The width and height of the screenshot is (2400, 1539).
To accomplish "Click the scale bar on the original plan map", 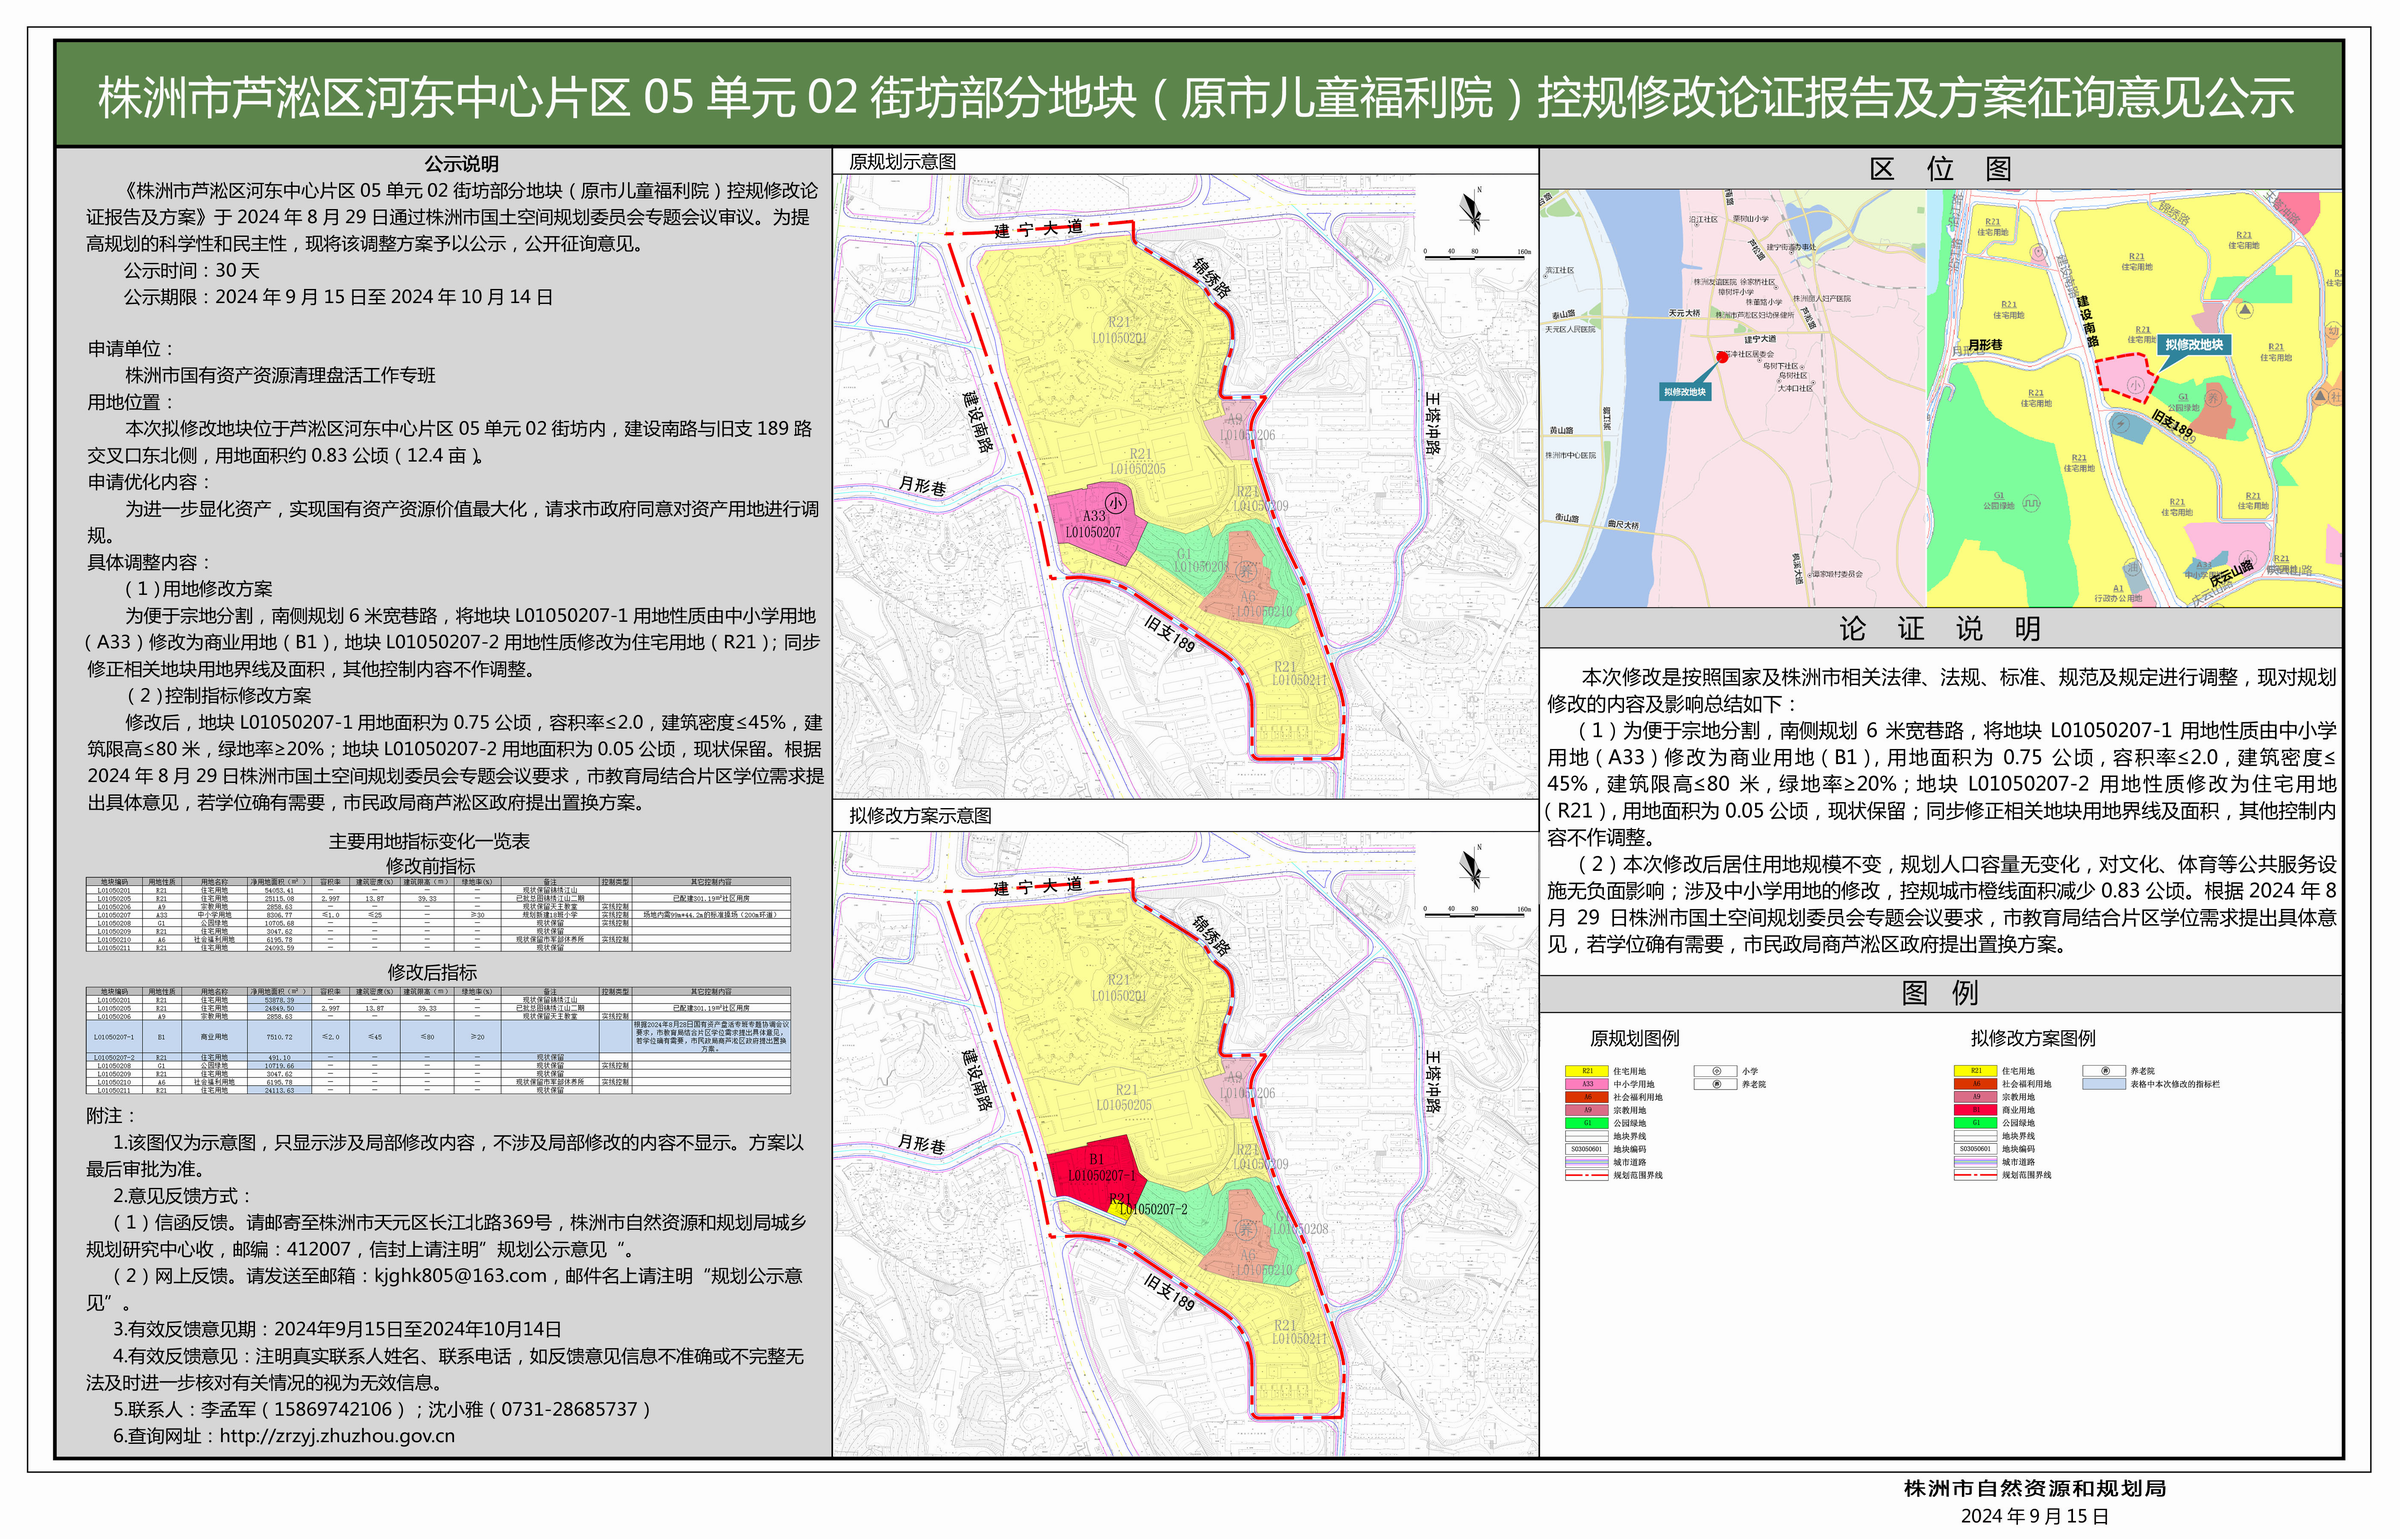I will [1476, 257].
